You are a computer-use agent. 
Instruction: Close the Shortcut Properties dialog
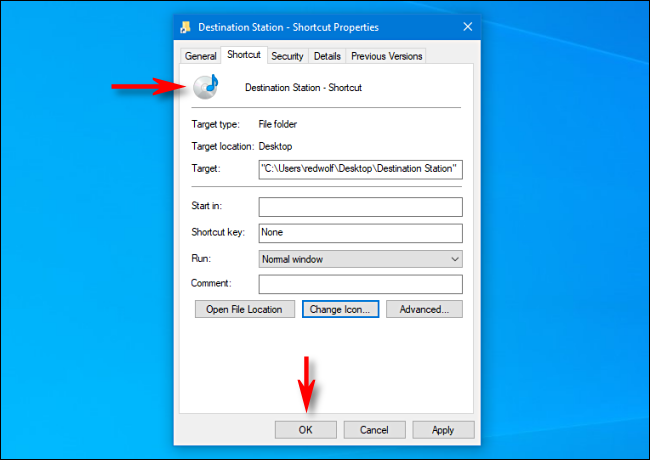(x=468, y=27)
